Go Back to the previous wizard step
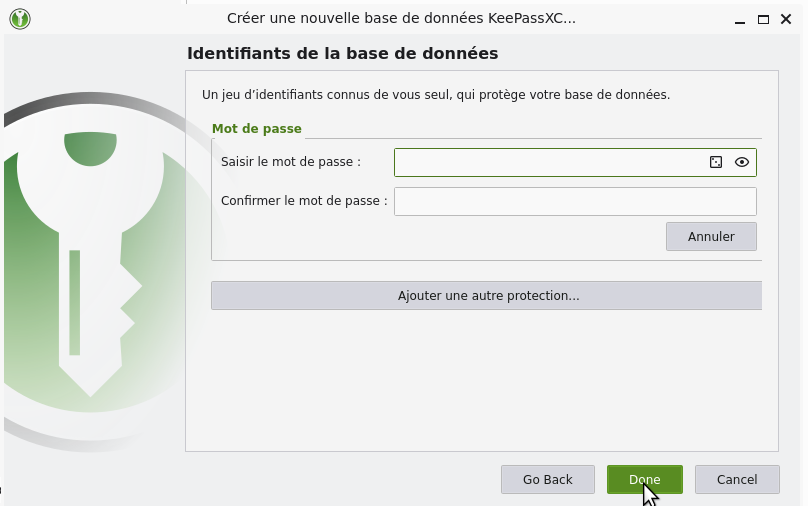 click(547, 480)
